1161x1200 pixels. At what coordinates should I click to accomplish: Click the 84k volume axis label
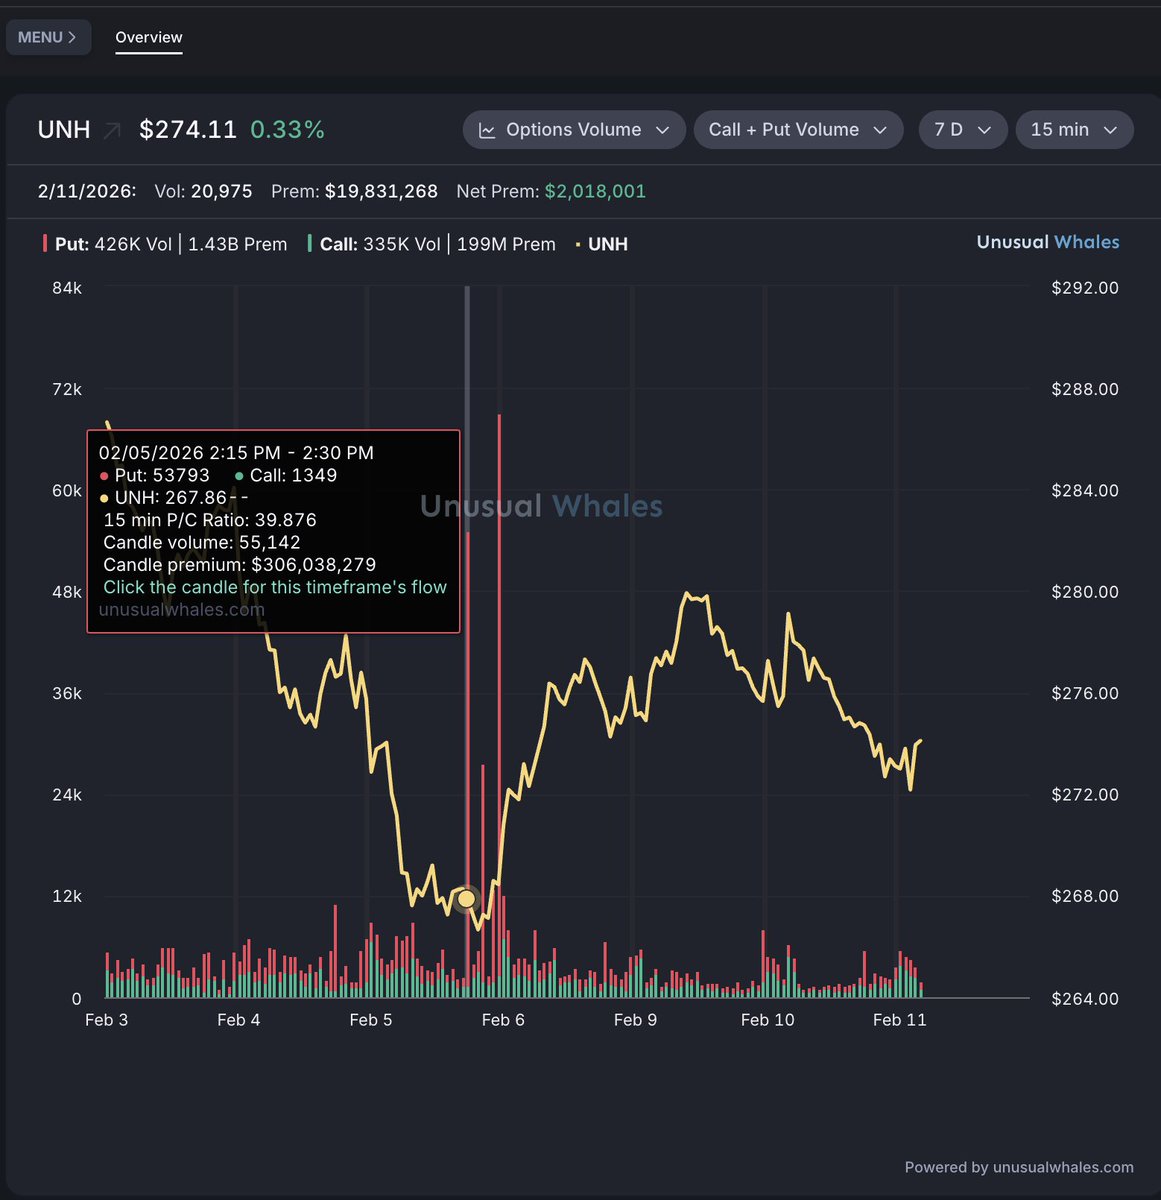67,288
